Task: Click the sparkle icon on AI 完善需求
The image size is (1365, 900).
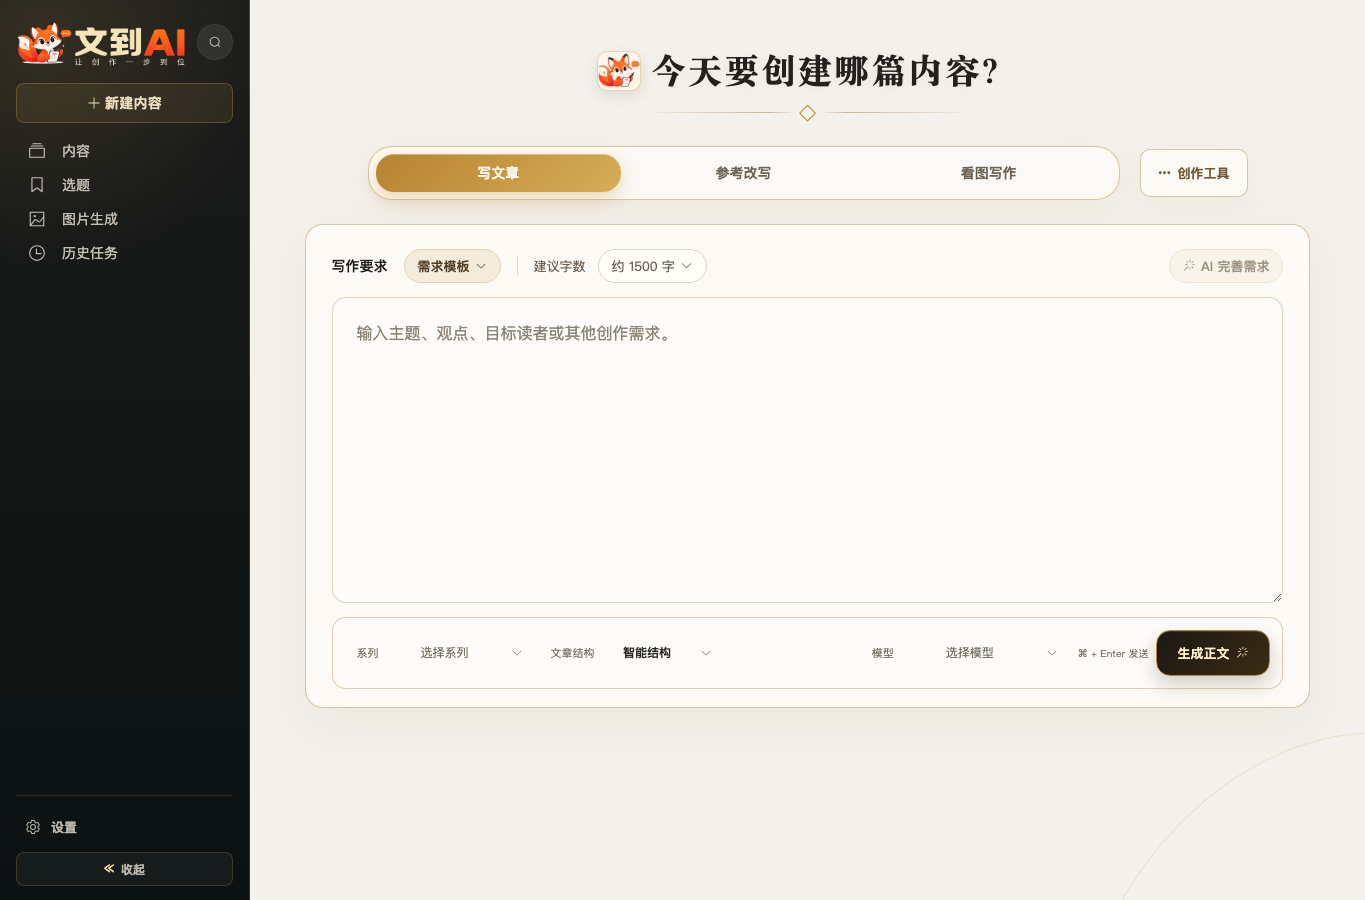Action: coord(1189,266)
